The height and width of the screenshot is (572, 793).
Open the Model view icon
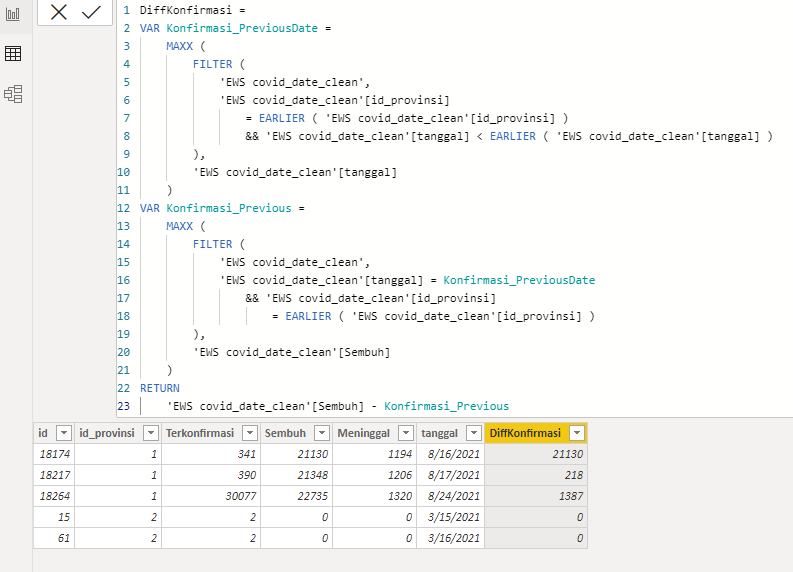pyautogui.click(x=13, y=94)
